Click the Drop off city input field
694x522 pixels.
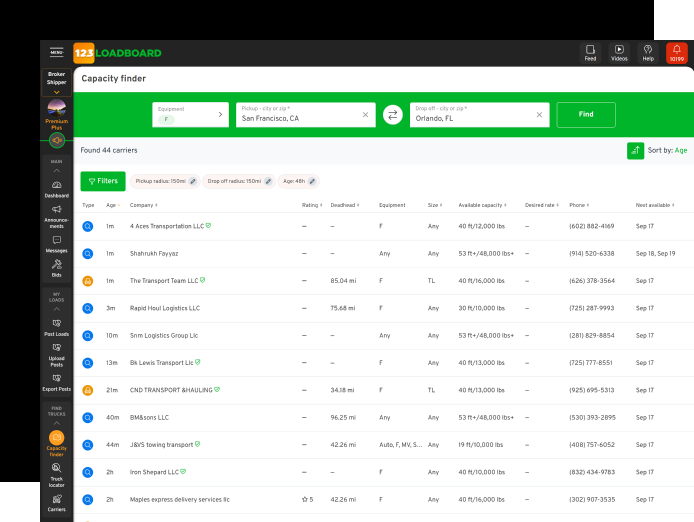[479, 115]
